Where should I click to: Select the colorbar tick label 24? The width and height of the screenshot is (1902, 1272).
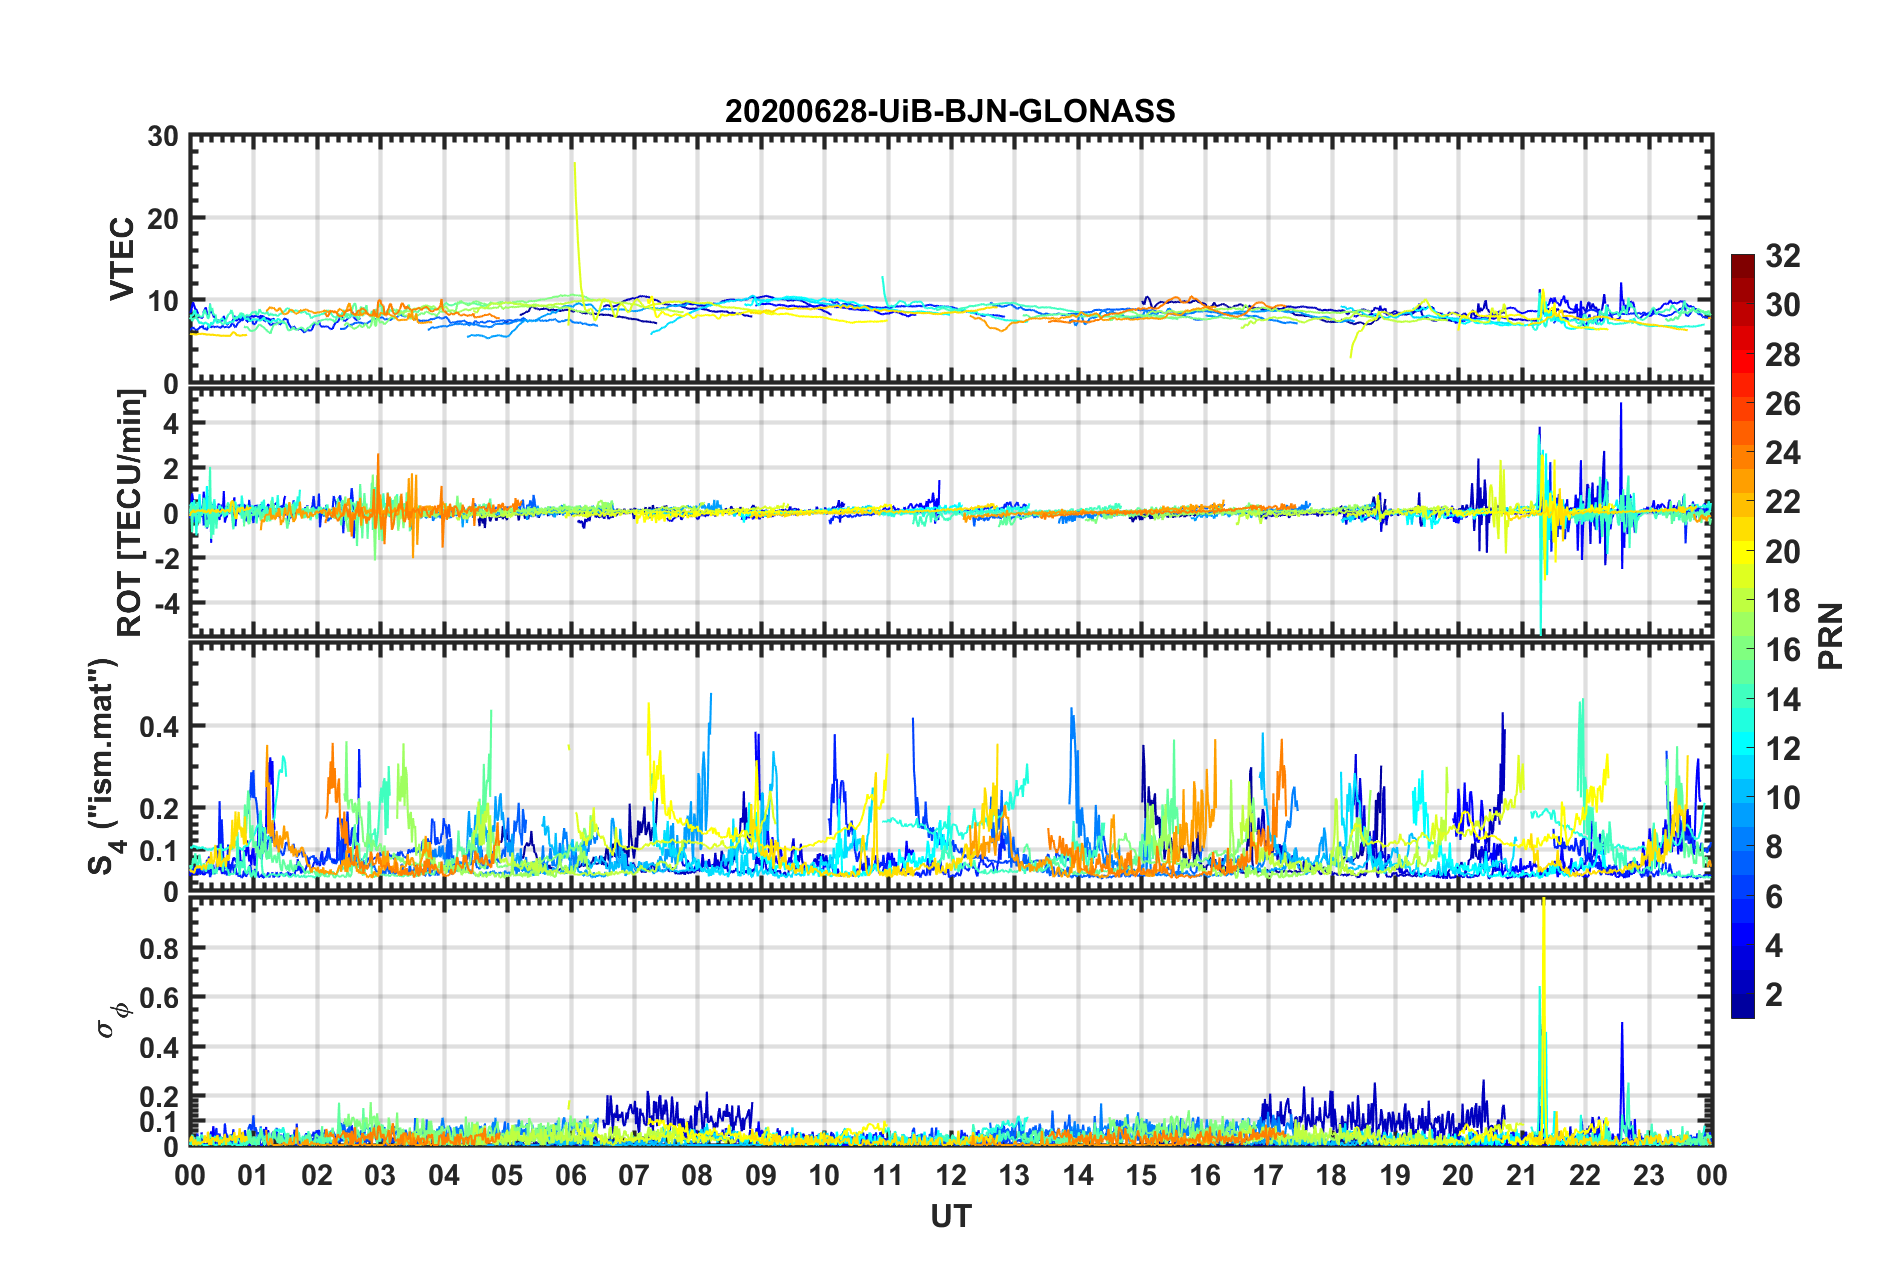pos(1782,453)
